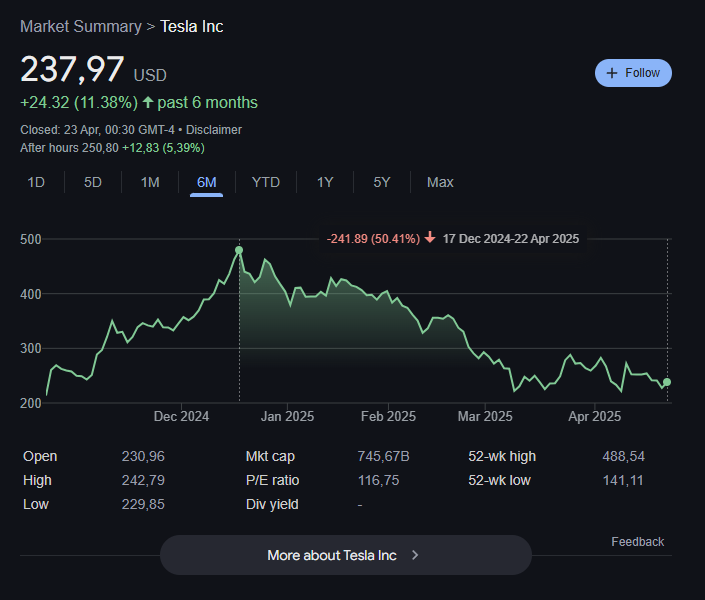The width and height of the screenshot is (705, 600).
Task: Click the plus icon in Follow button
Action: [611, 73]
